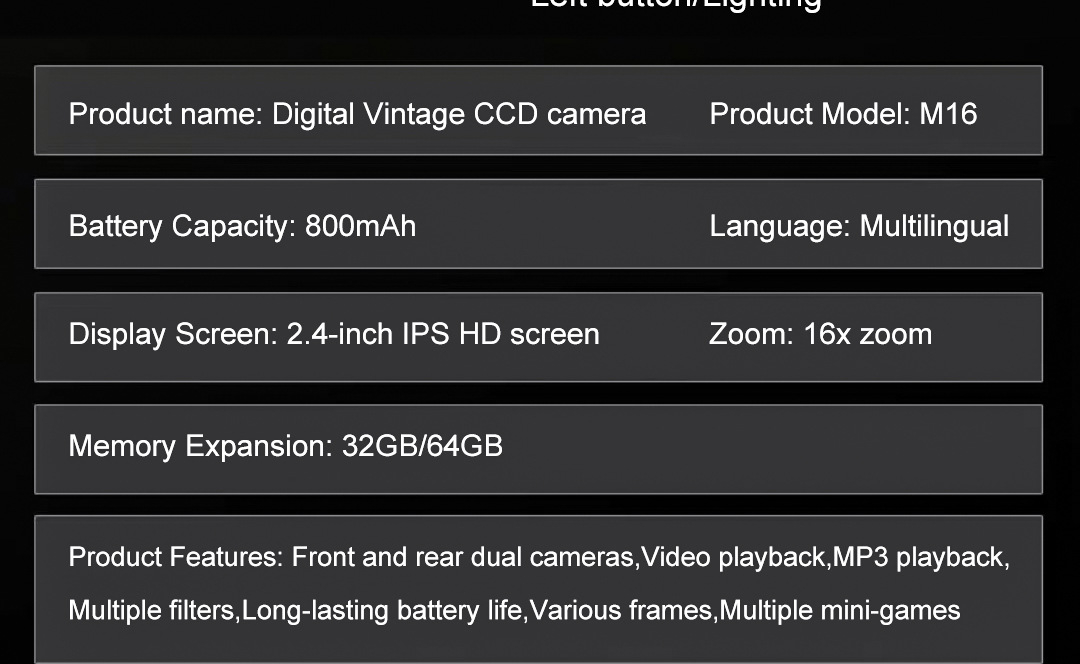Screen dimensions: 1080x664
Task: Click the 'Product name:' label
Action: pyautogui.click(x=166, y=114)
